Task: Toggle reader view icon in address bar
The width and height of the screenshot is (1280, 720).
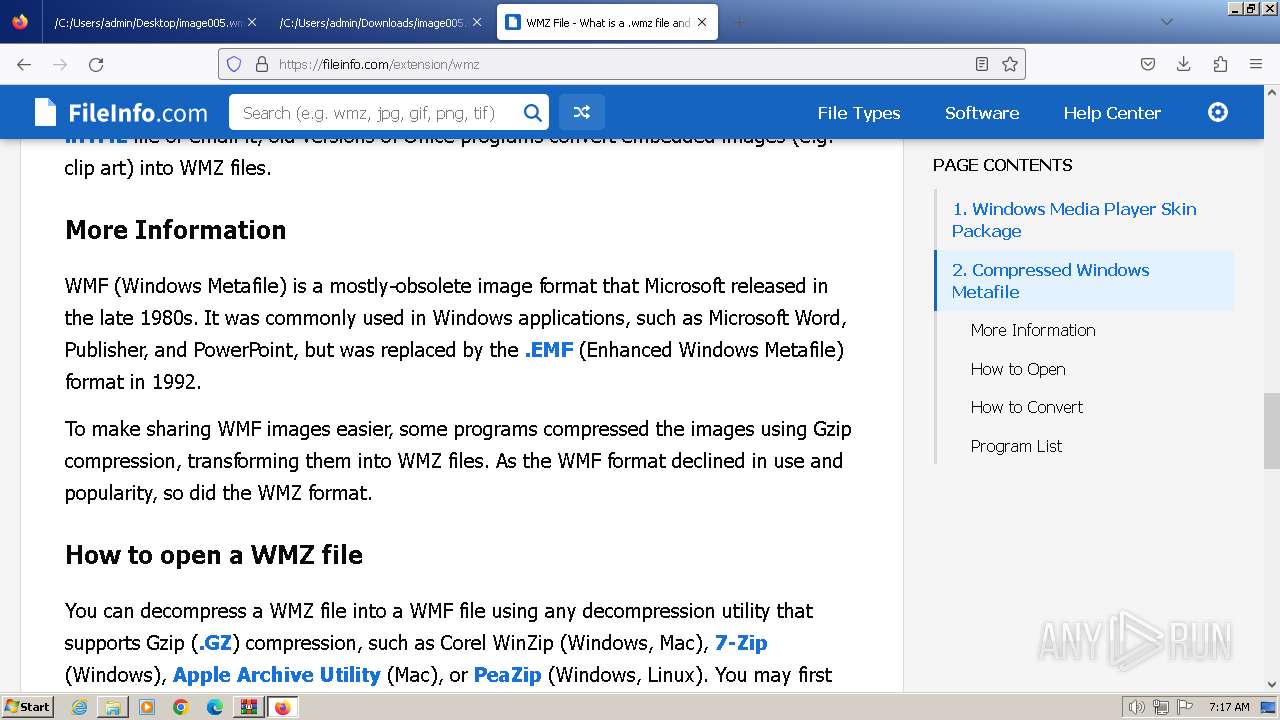Action: (982, 64)
